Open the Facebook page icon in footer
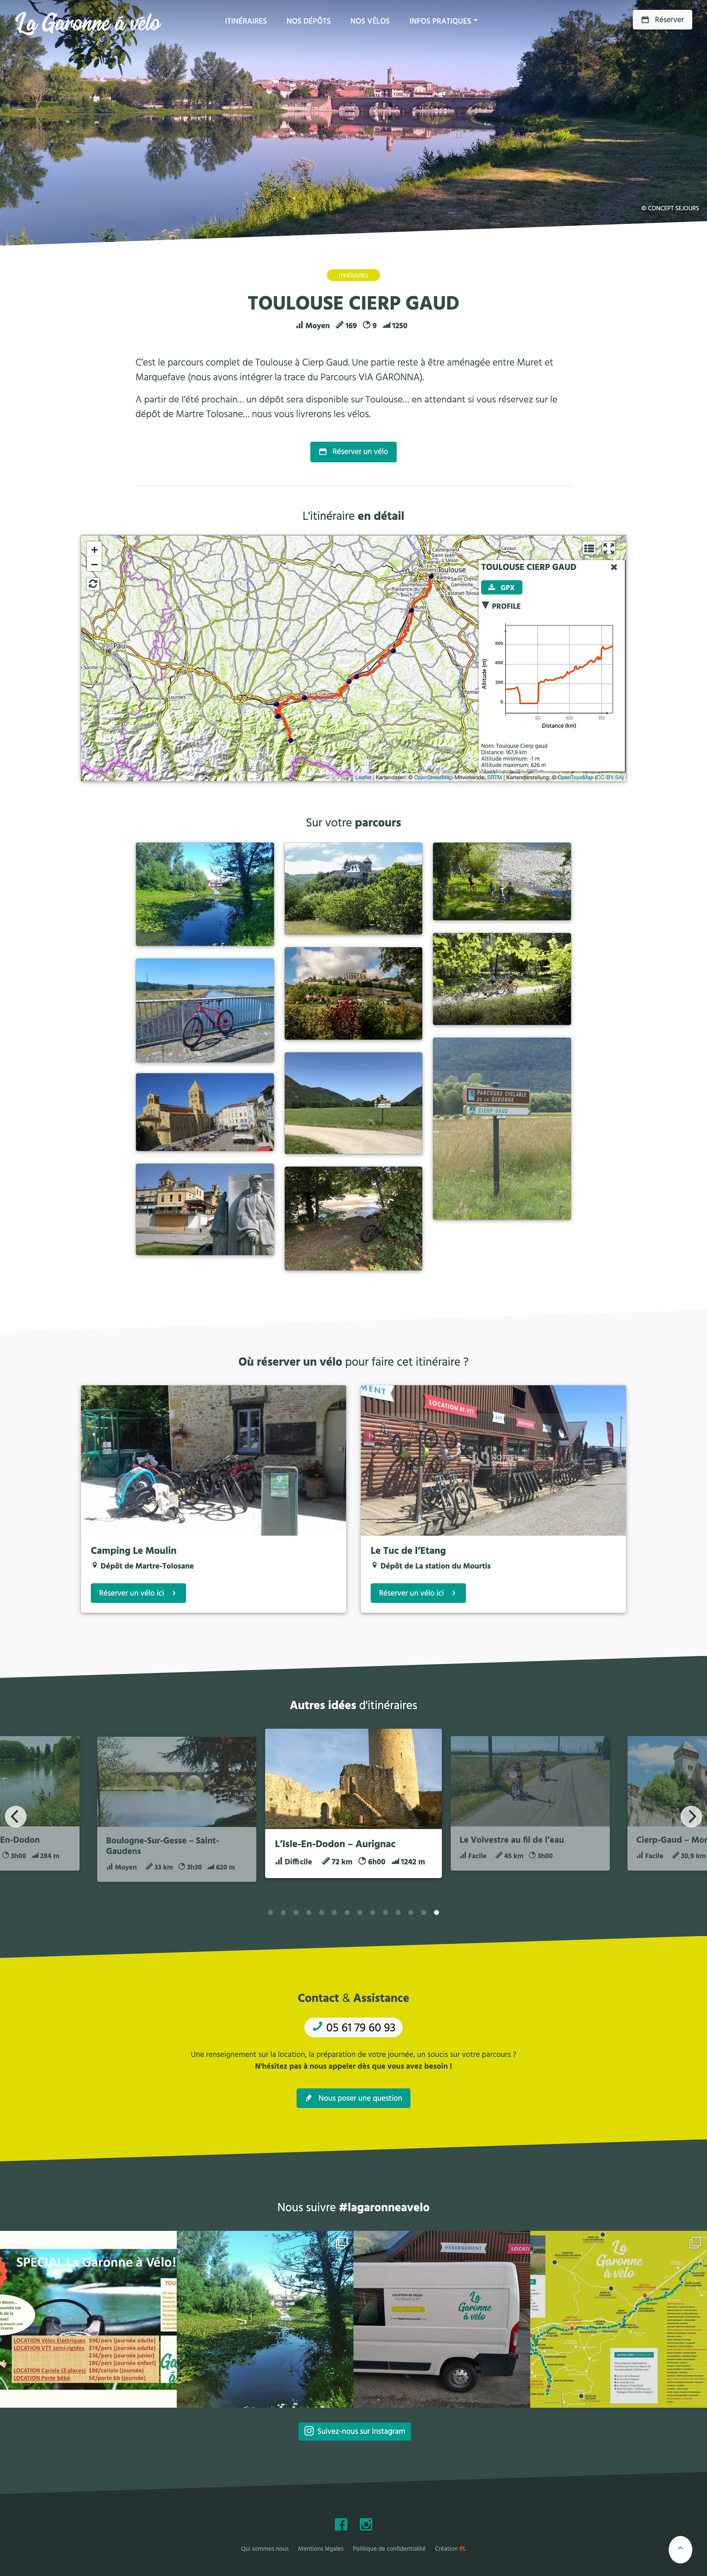Viewport: 707px width, 2576px height. 341,2524
